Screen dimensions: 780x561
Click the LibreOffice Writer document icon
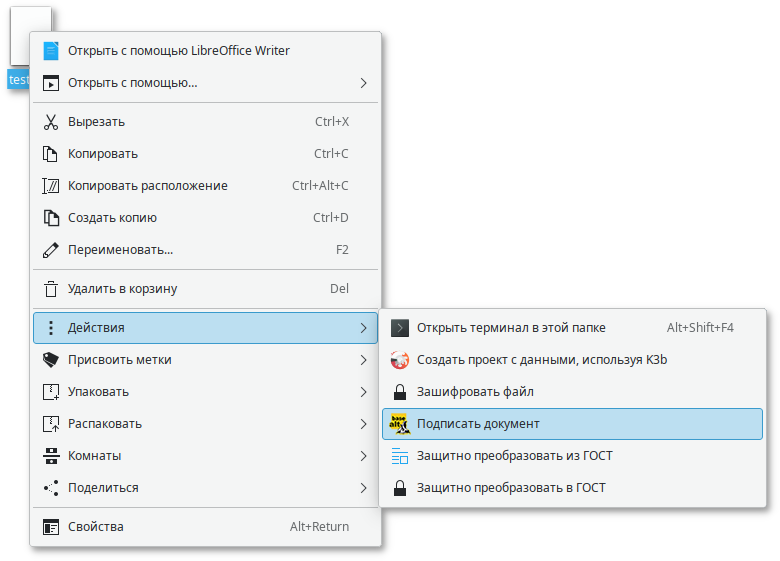pyautogui.click(x=51, y=51)
